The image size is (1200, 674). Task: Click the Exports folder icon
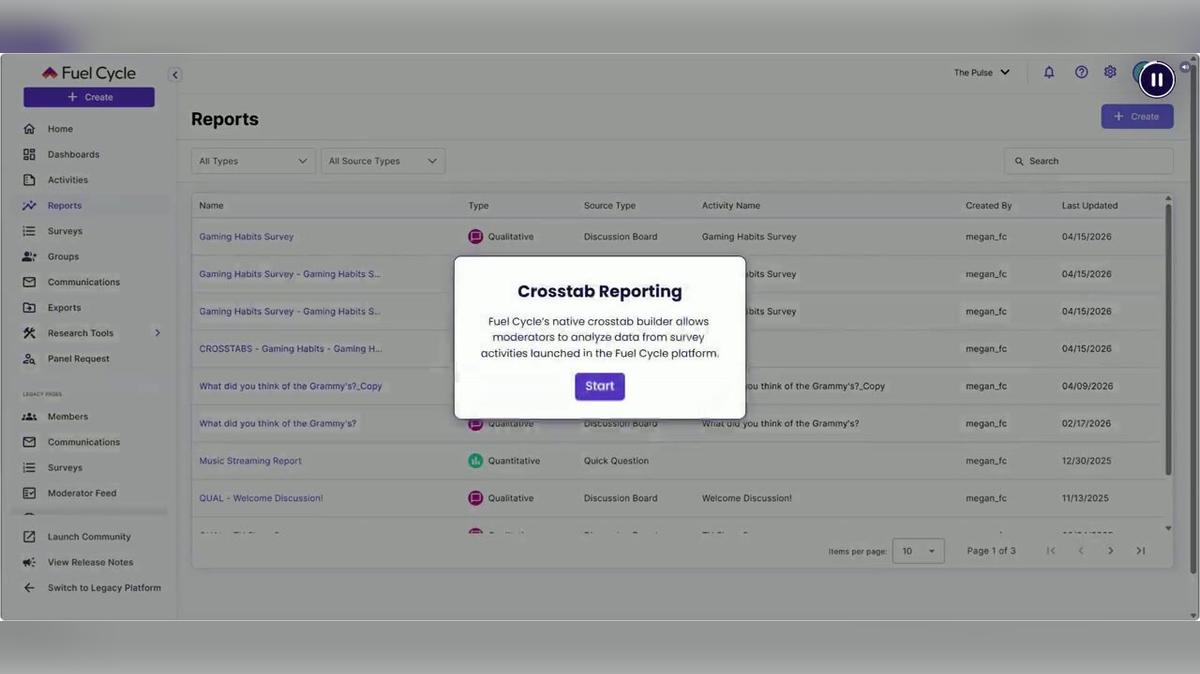(x=29, y=308)
